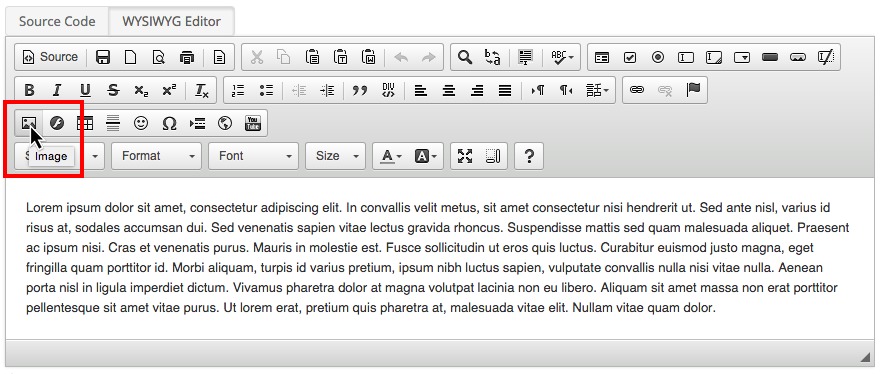Toggle Subscript formatting
The width and height of the screenshot is (882, 374).
(141, 90)
